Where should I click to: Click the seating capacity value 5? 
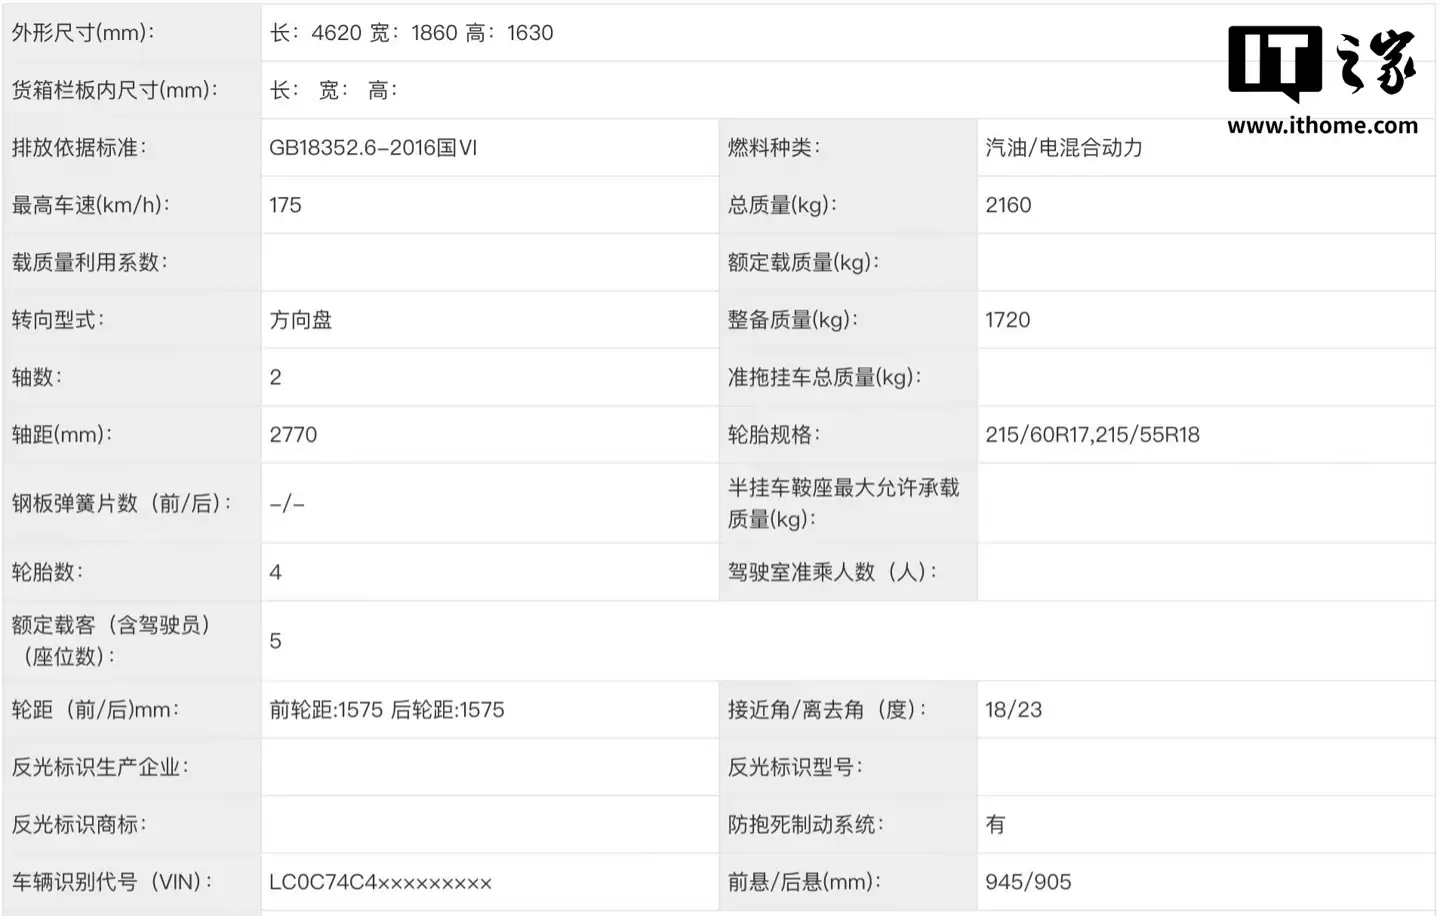point(275,641)
